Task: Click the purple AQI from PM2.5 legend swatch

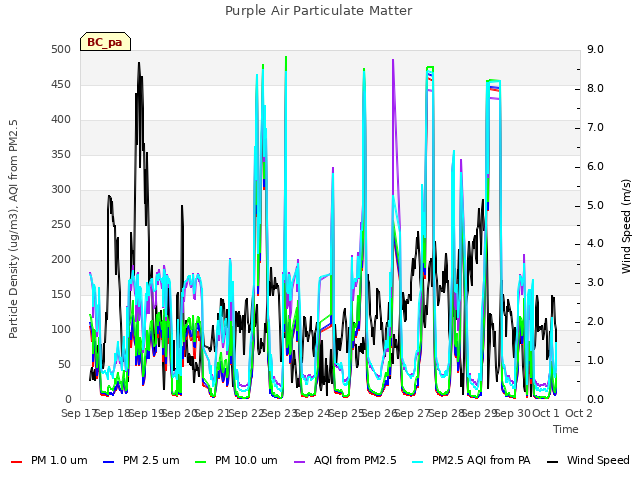Action: [300, 461]
